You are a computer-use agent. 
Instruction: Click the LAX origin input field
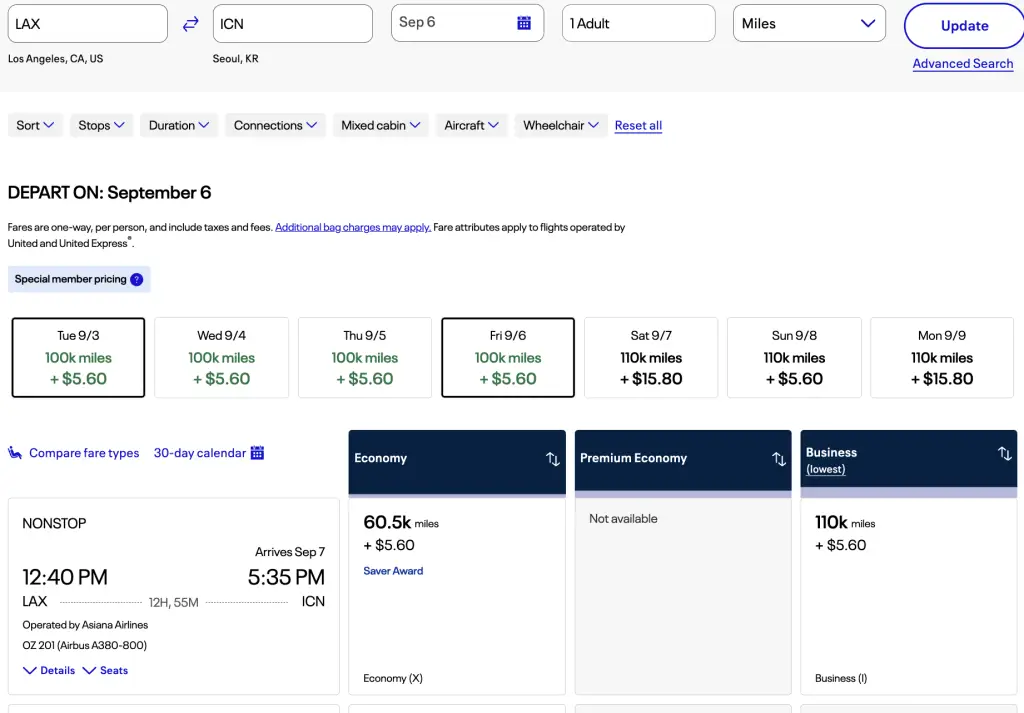(x=88, y=24)
